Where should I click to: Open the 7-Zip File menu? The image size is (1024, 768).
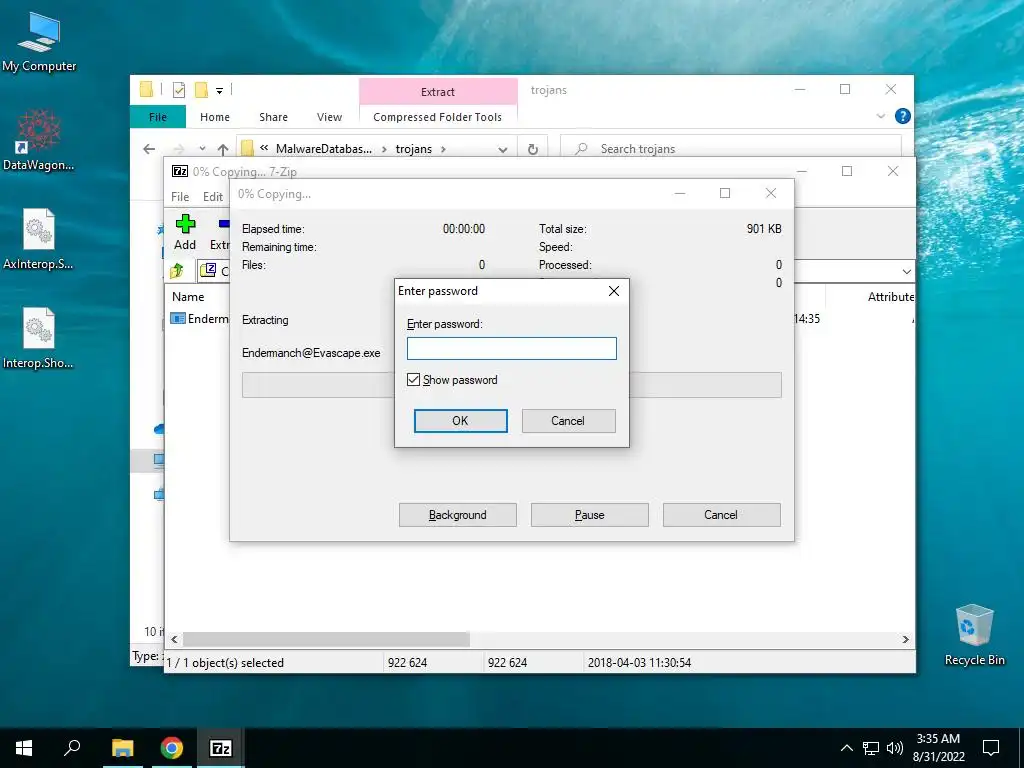(180, 197)
